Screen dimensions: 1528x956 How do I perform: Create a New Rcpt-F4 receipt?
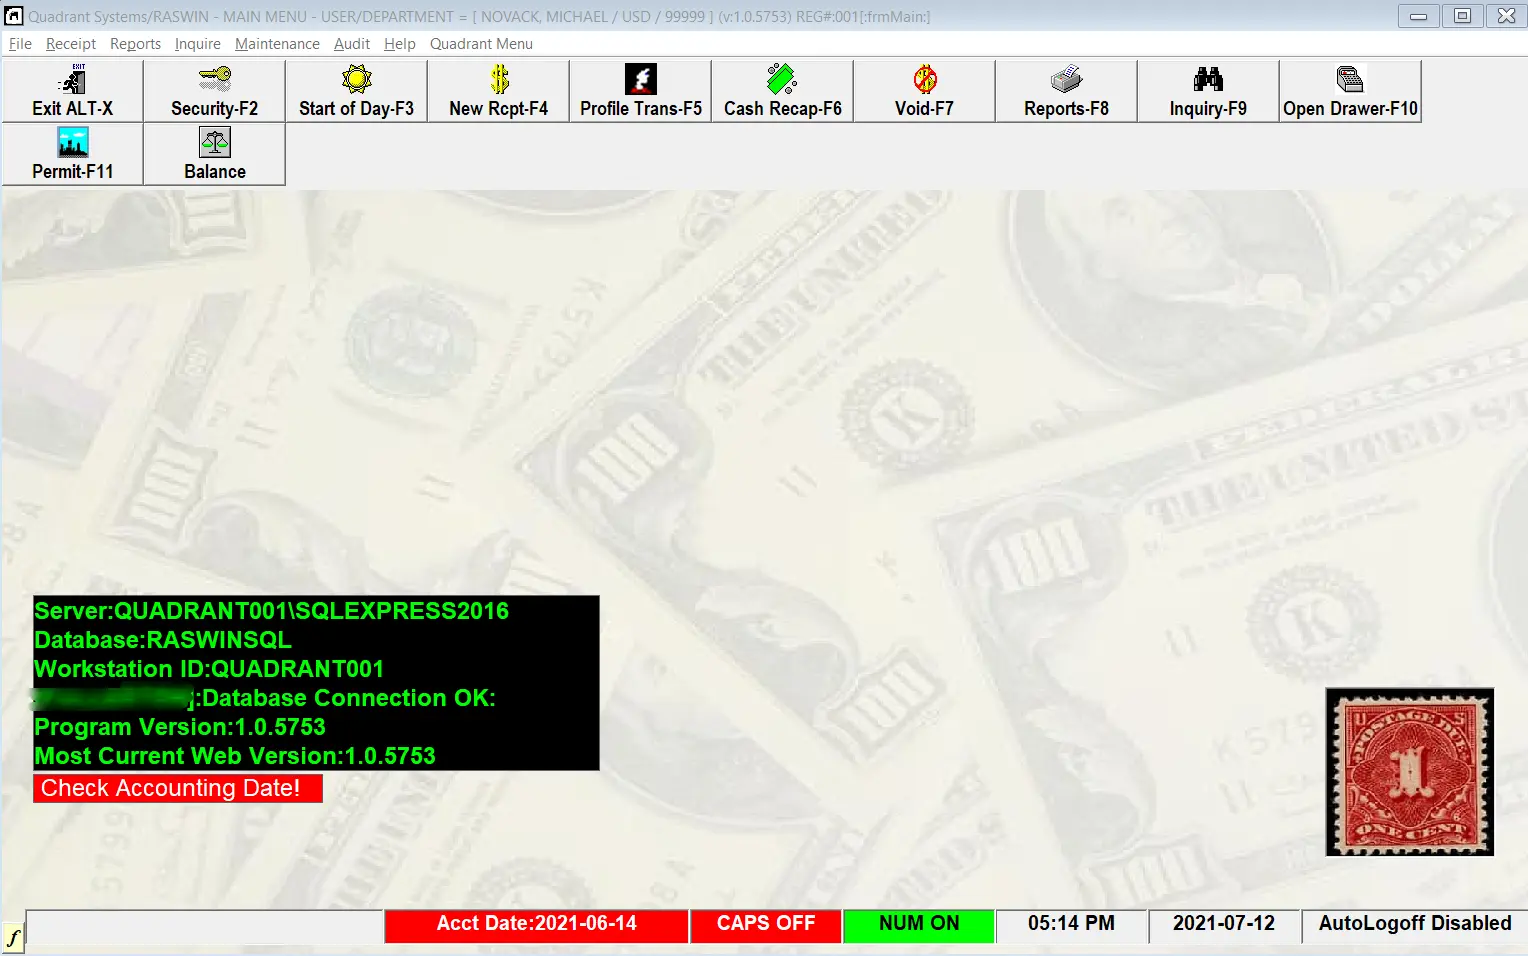(x=498, y=91)
